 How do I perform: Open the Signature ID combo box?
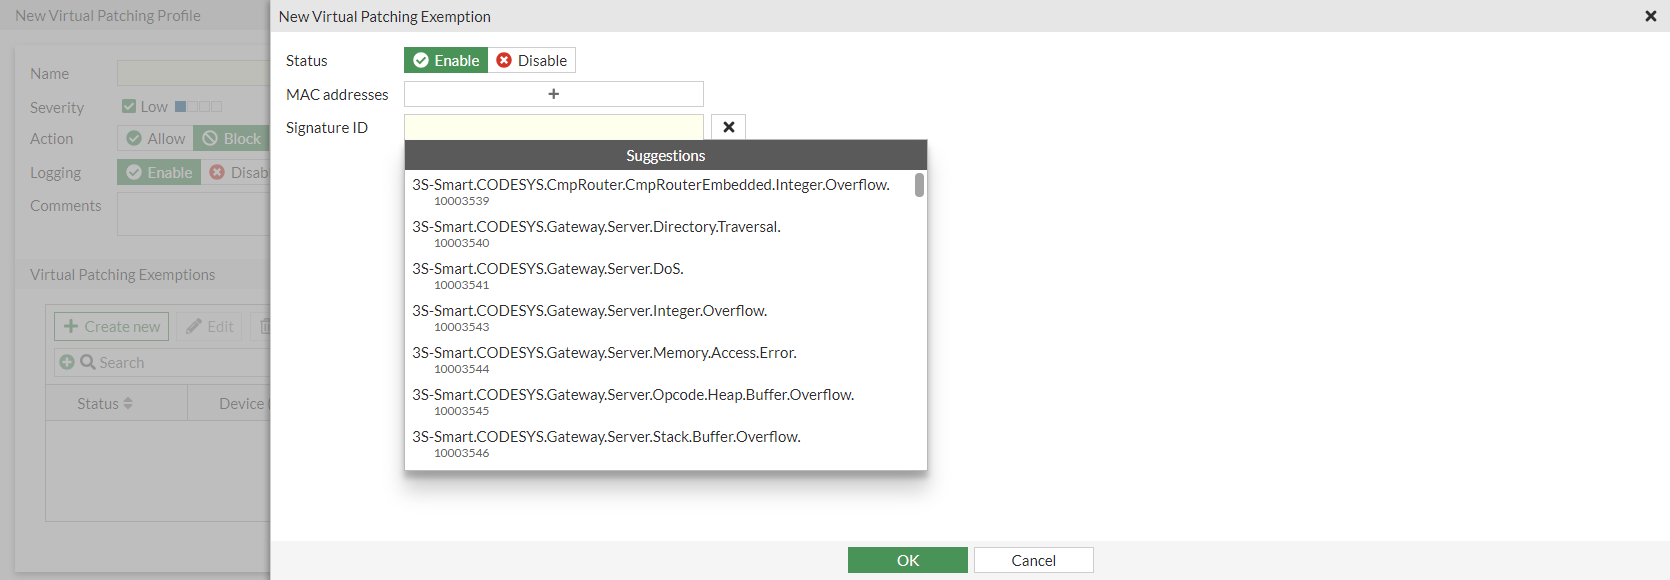pyautogui.click(x=553, y=127)
